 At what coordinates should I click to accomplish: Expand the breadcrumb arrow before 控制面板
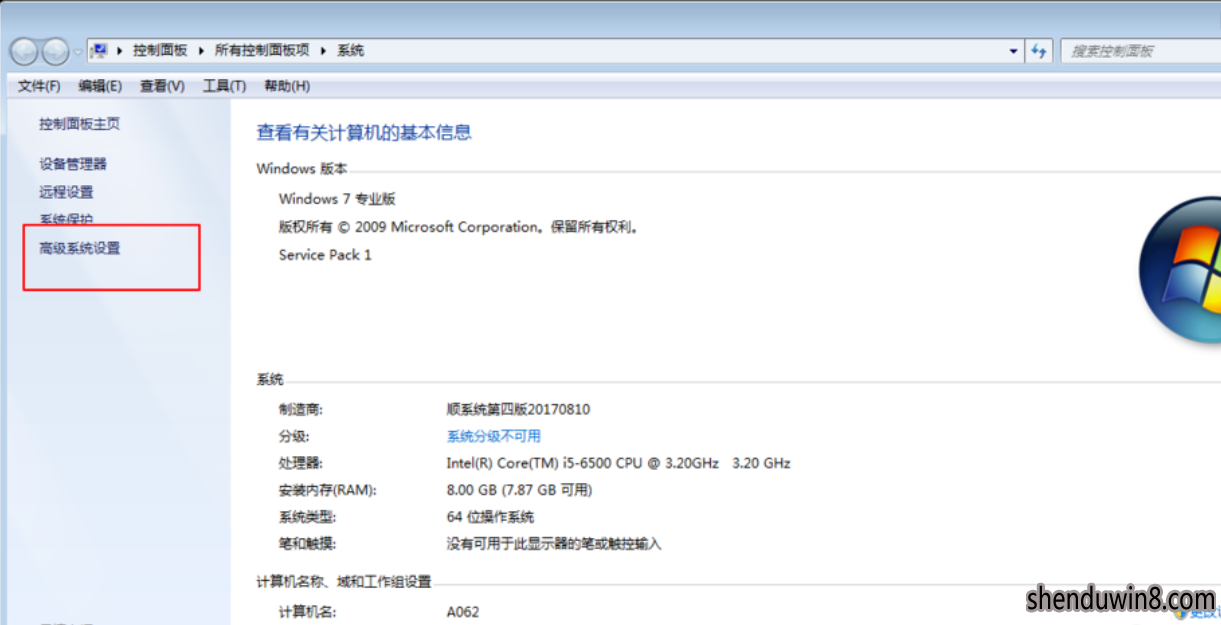(120, 50)
